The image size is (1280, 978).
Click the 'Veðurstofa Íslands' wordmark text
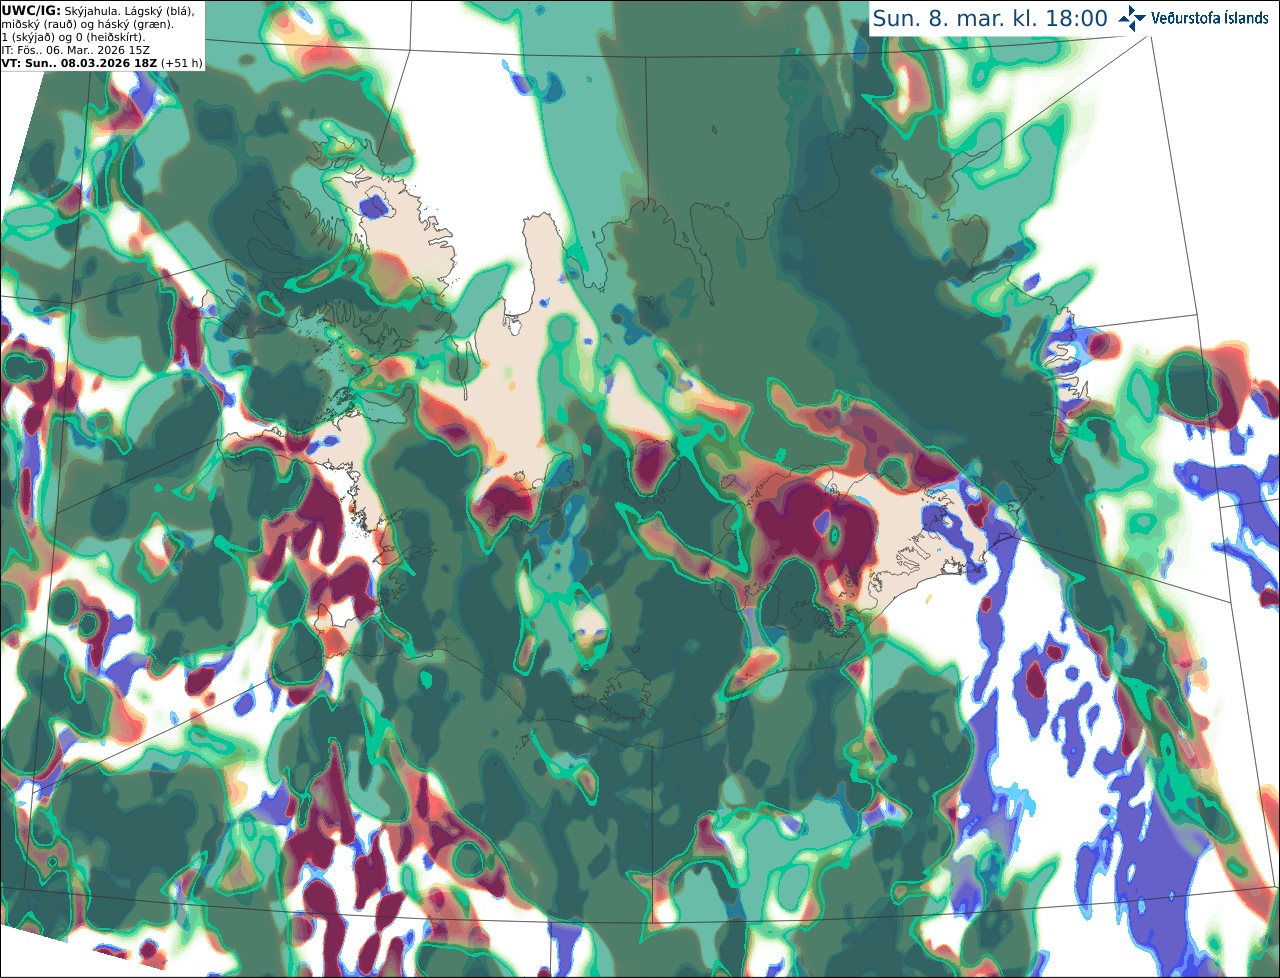click(x=1210, y=18)
